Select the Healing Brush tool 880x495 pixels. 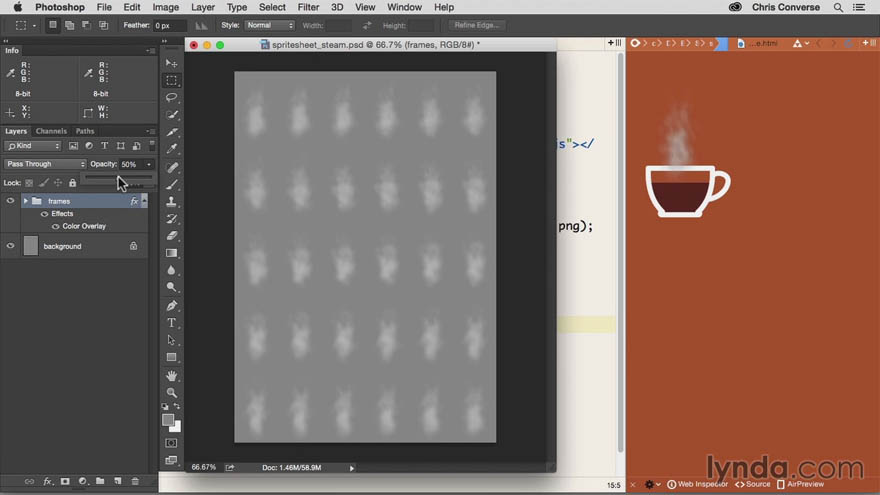click(172, 167)
